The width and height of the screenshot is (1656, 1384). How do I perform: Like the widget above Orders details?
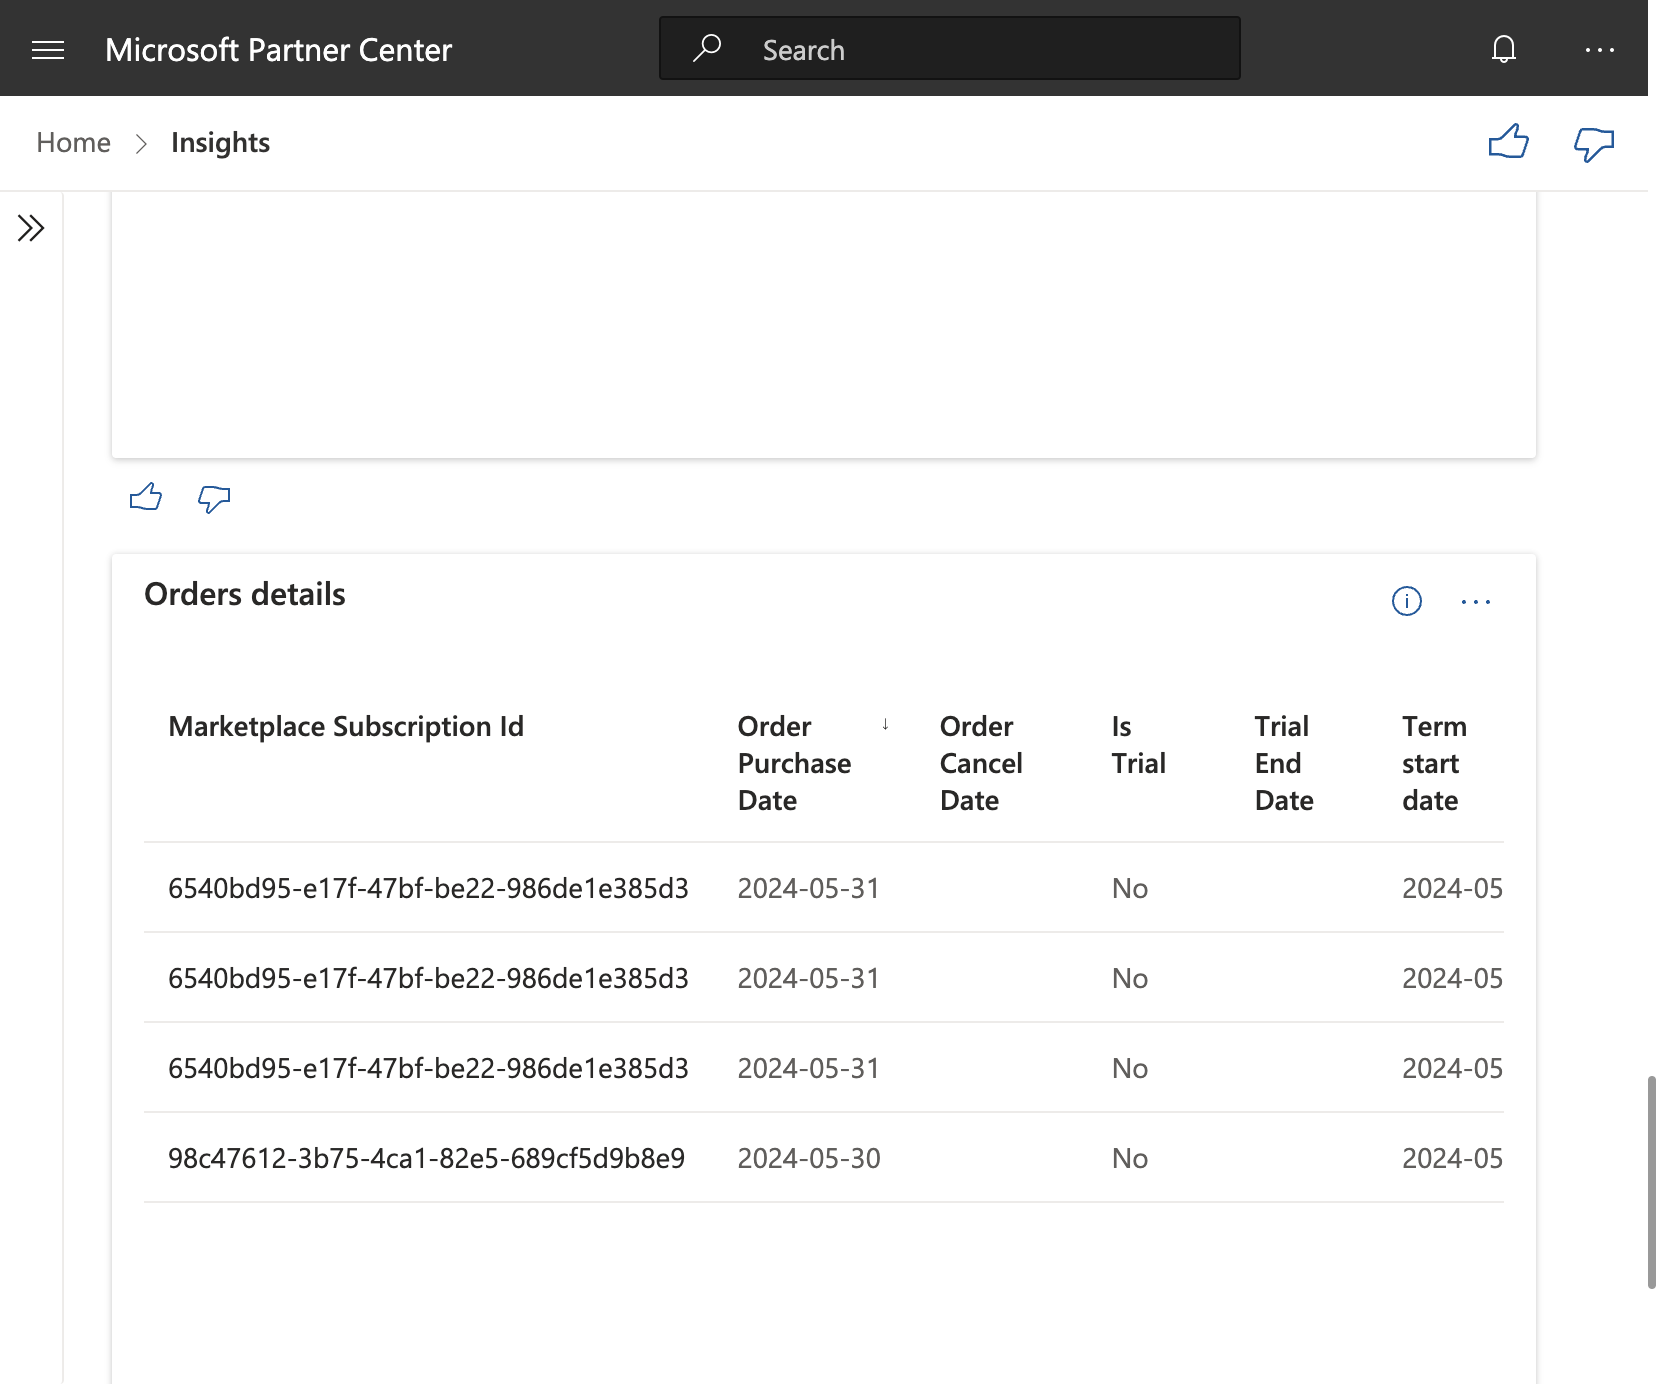[x=146, y=497]
